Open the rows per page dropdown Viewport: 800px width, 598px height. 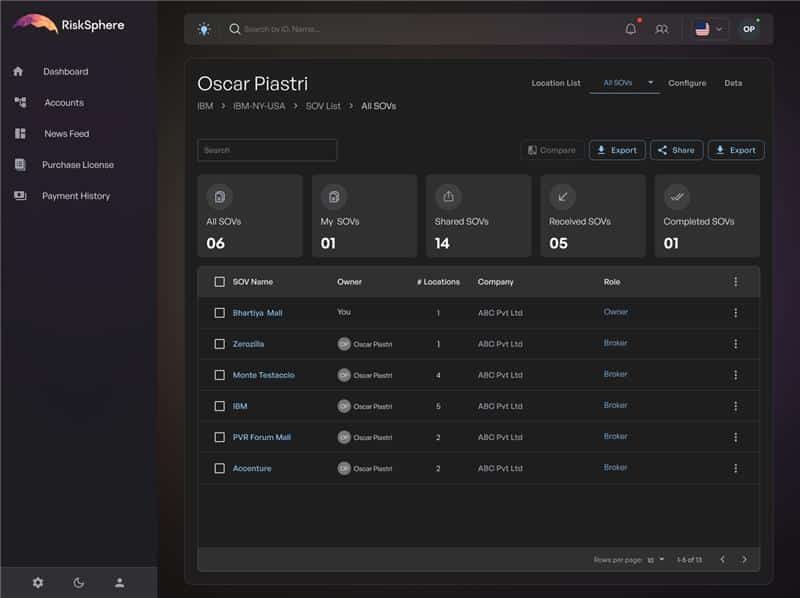[656, 559]
